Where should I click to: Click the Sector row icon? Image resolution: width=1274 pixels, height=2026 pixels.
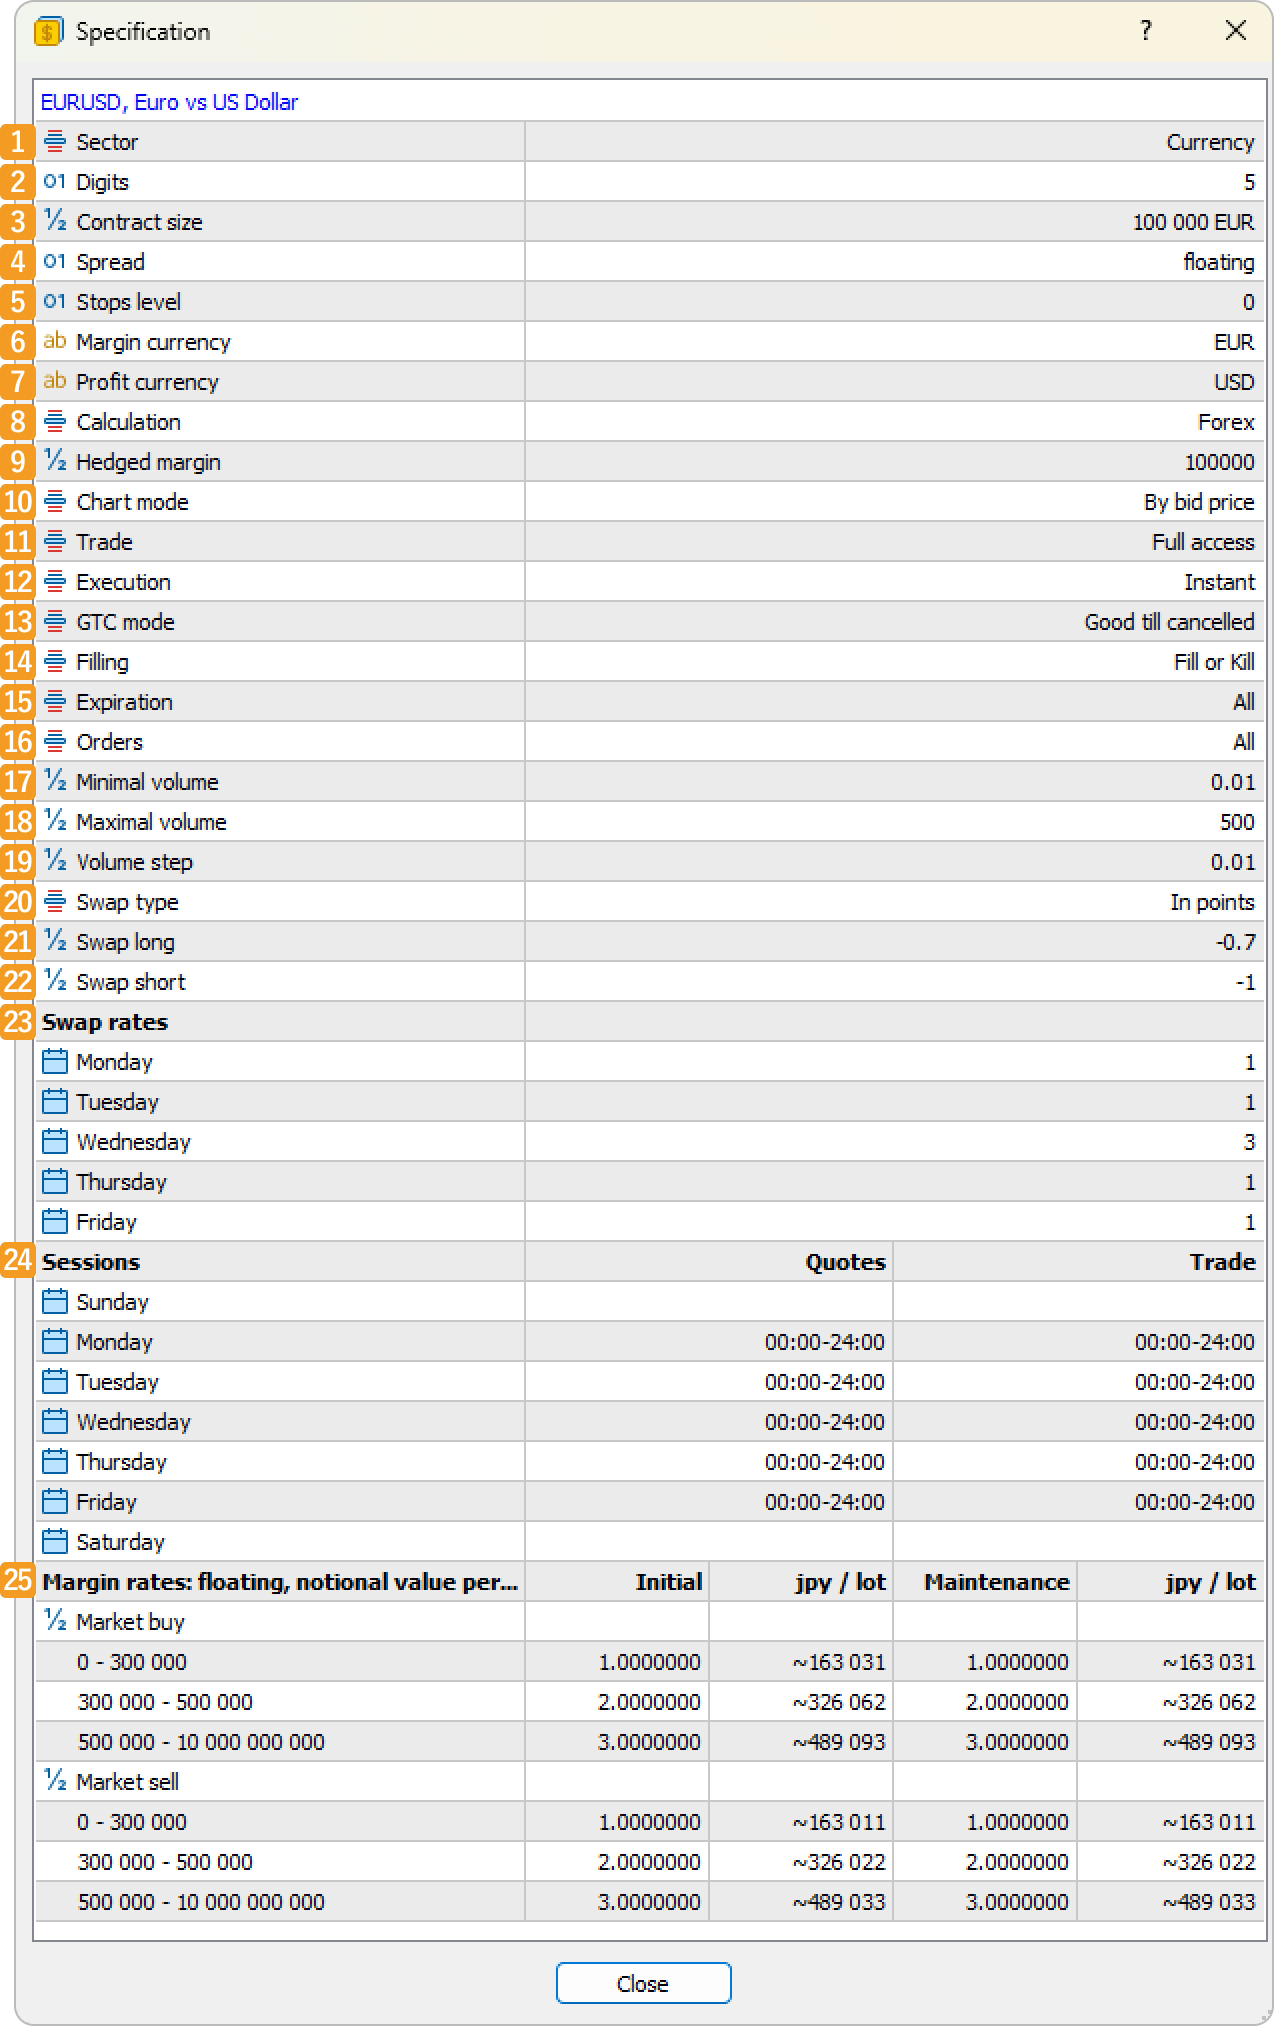pos(55,142)
